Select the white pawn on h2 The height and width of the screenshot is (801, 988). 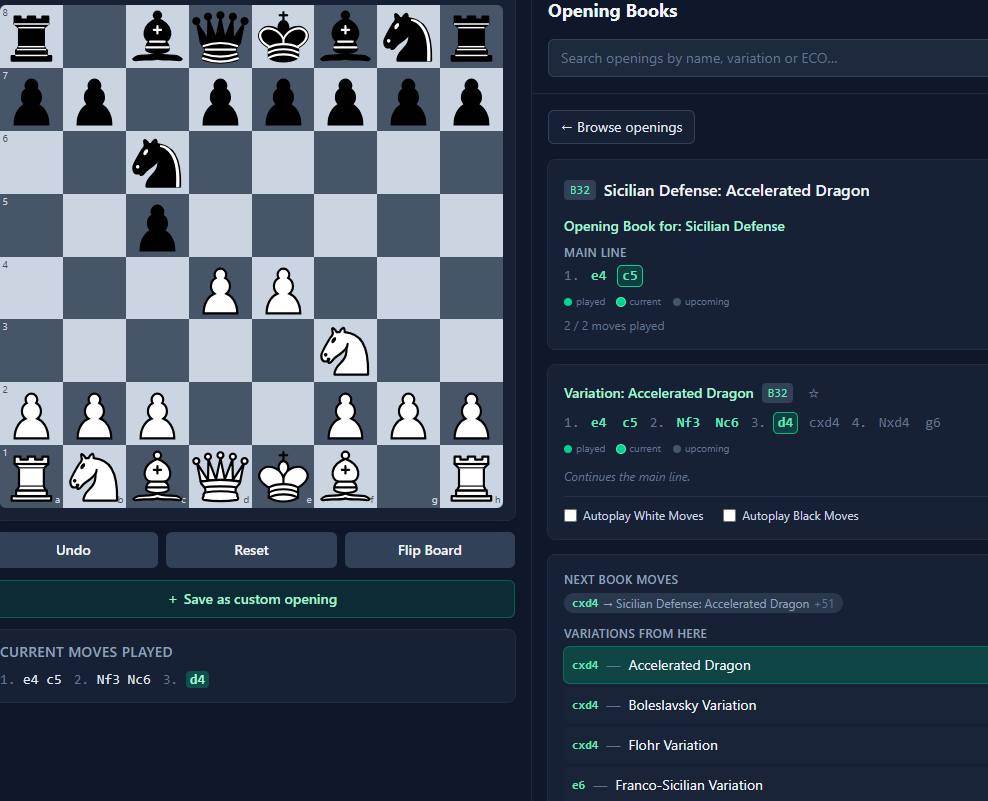(x=471, y=414)
